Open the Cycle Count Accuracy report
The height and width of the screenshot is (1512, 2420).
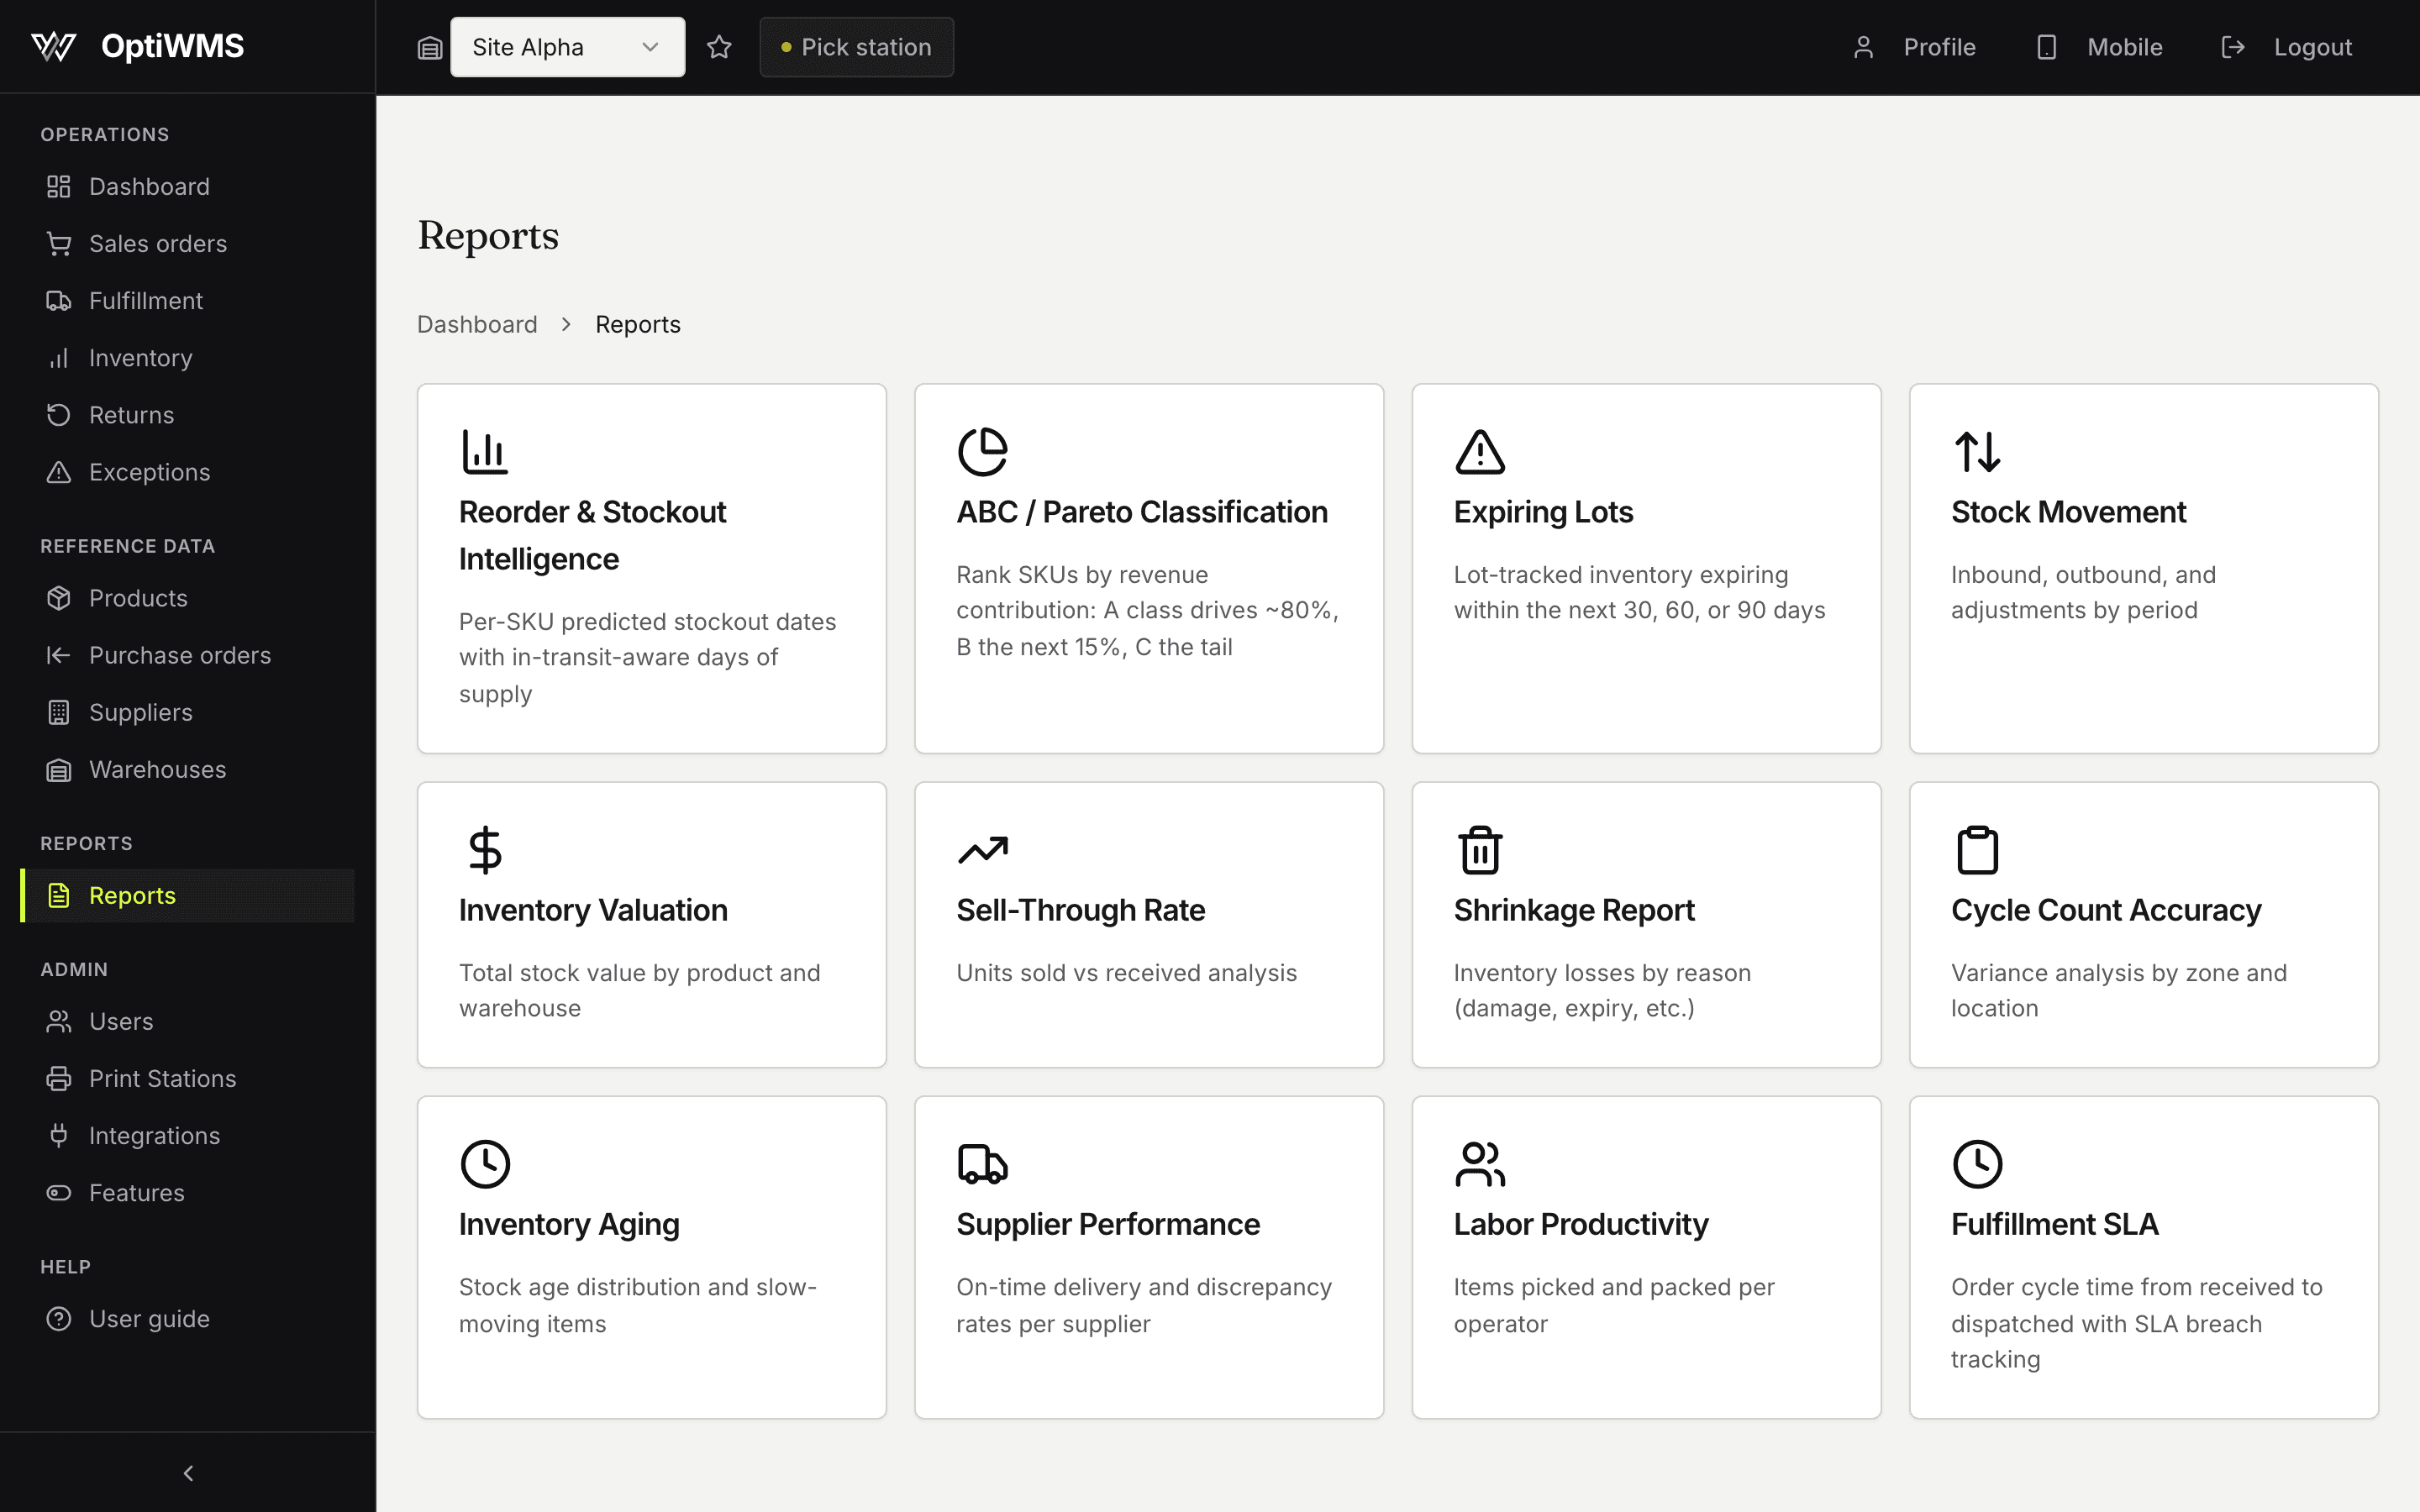point(2144,925)
